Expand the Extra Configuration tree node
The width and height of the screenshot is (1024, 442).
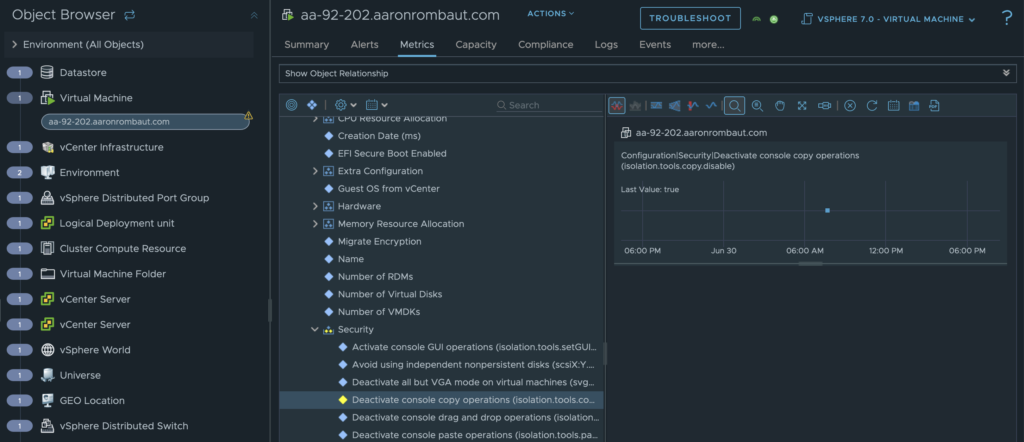pos(315,171)
